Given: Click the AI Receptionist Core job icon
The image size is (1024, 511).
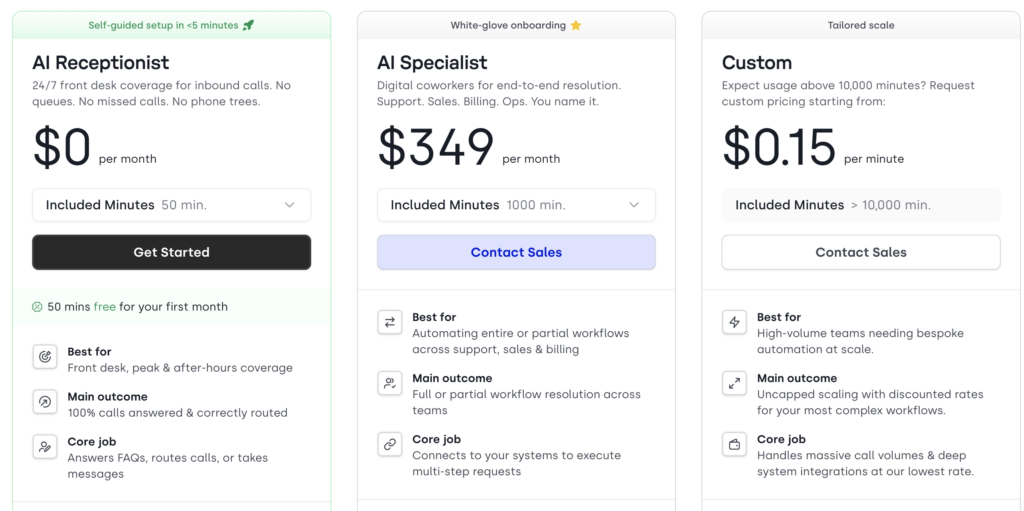Looking at the screenshot, I should click(45, 447).
